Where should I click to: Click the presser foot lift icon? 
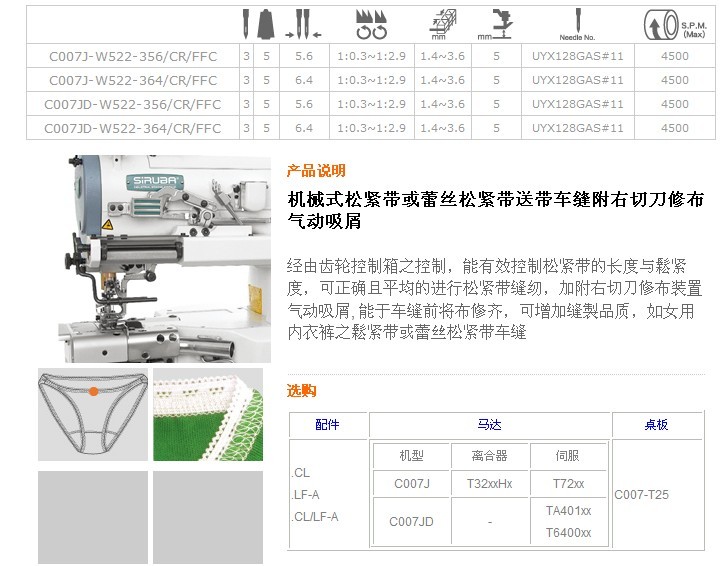coord(496,22)
